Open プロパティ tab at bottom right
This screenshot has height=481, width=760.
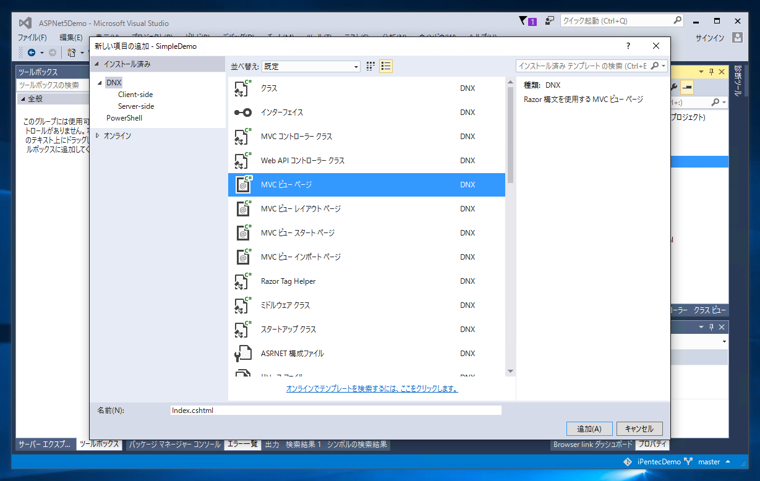click(x=652, y=444)
